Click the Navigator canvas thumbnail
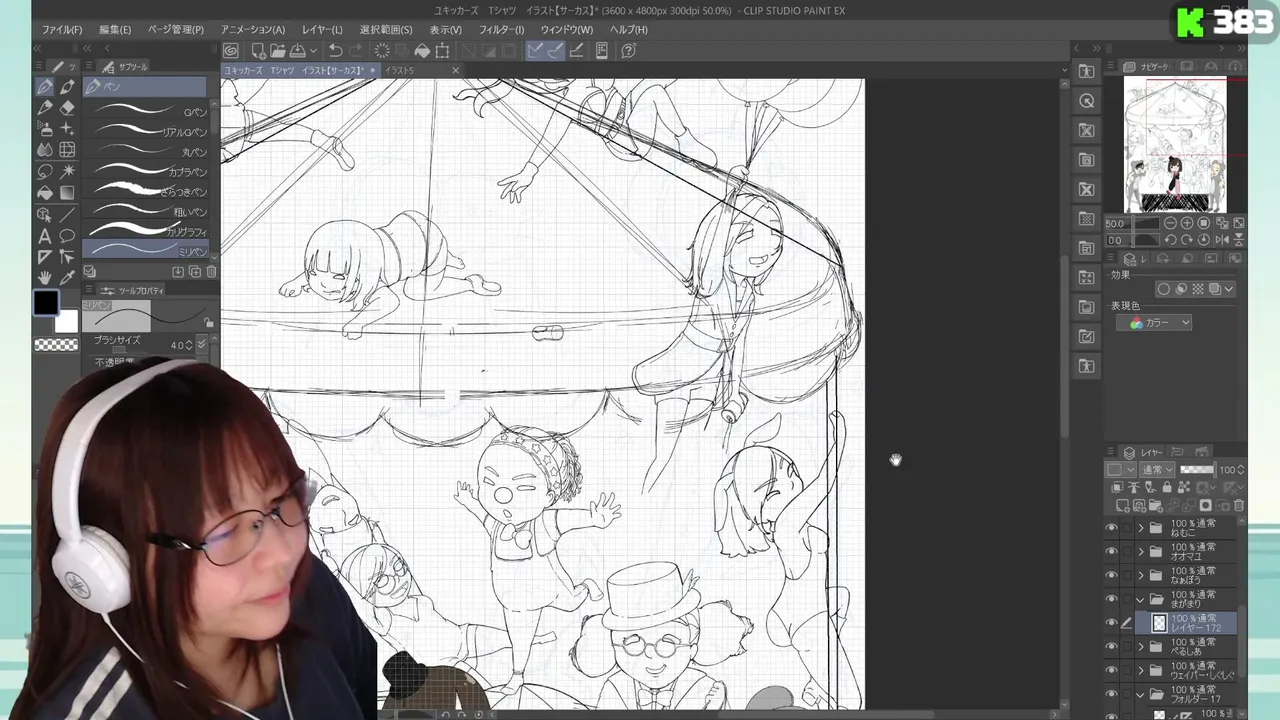 [1175, 146]
